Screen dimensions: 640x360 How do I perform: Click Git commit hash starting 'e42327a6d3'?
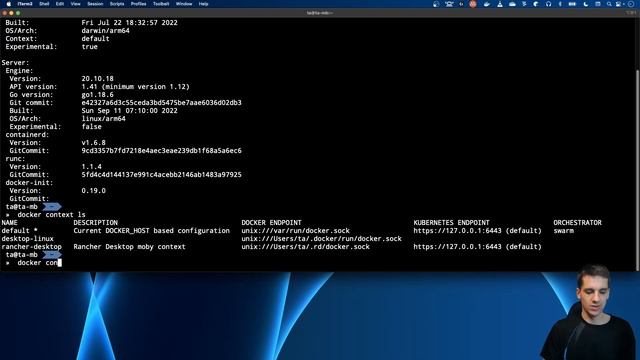coord(161,103)
